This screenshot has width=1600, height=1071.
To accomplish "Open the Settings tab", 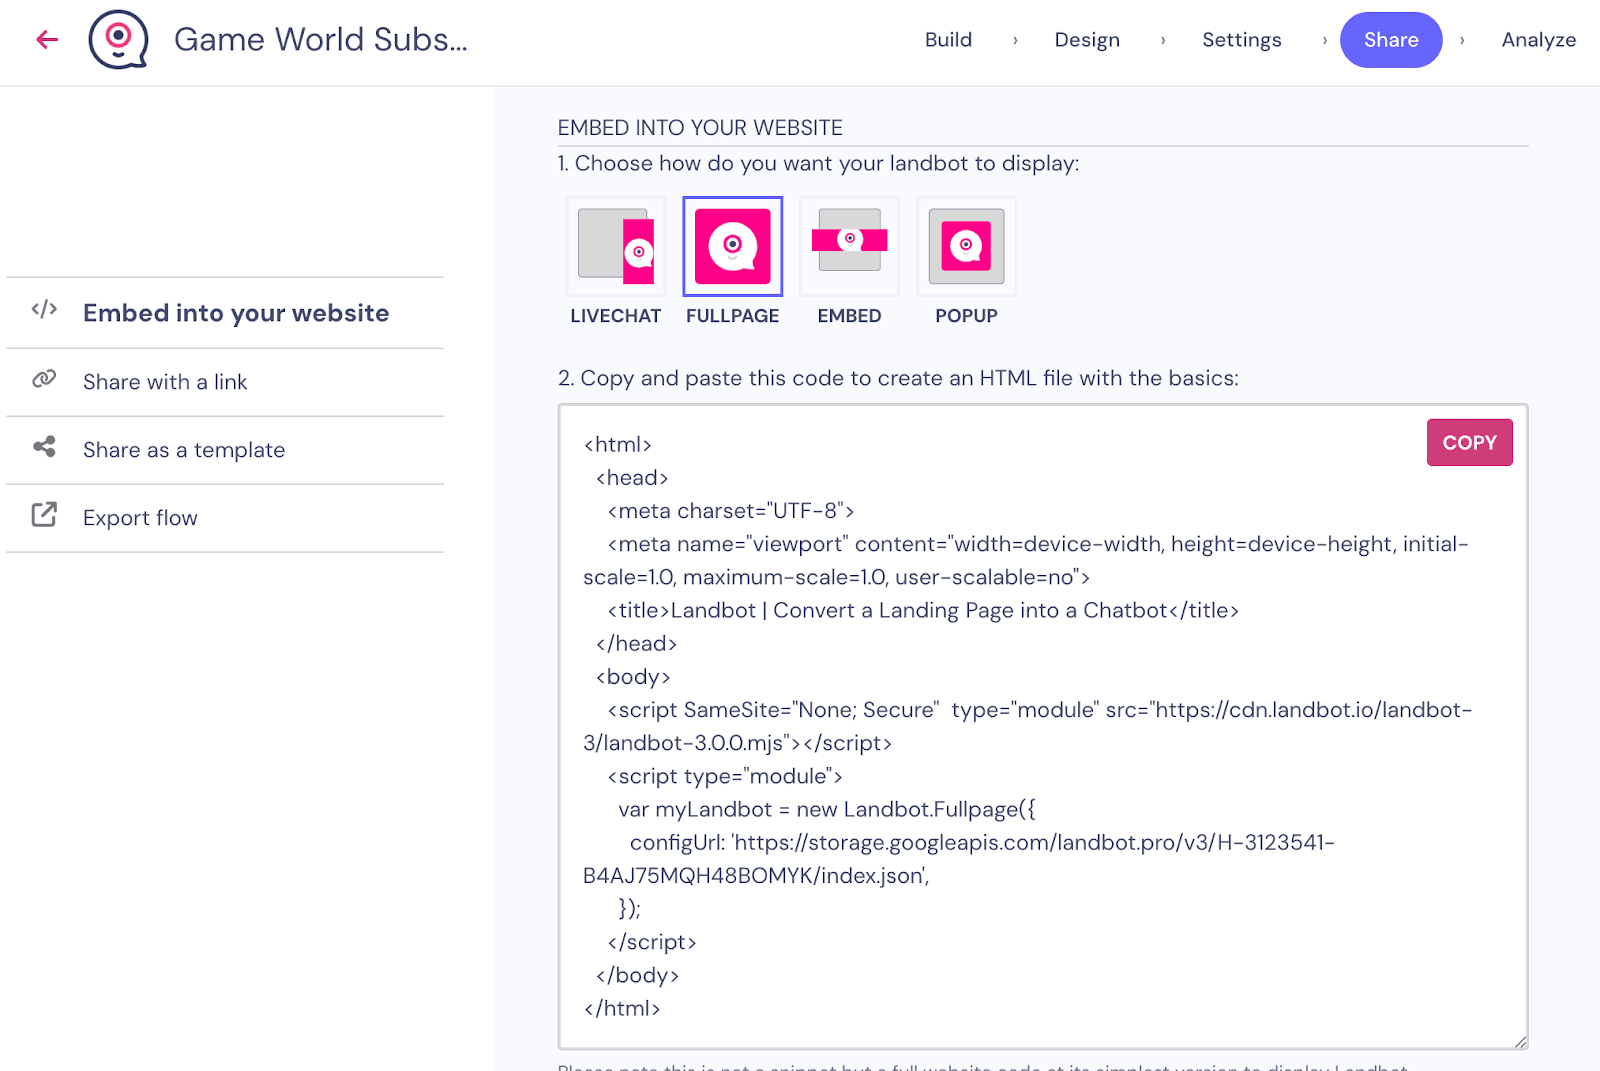I will click(1241, 40).
